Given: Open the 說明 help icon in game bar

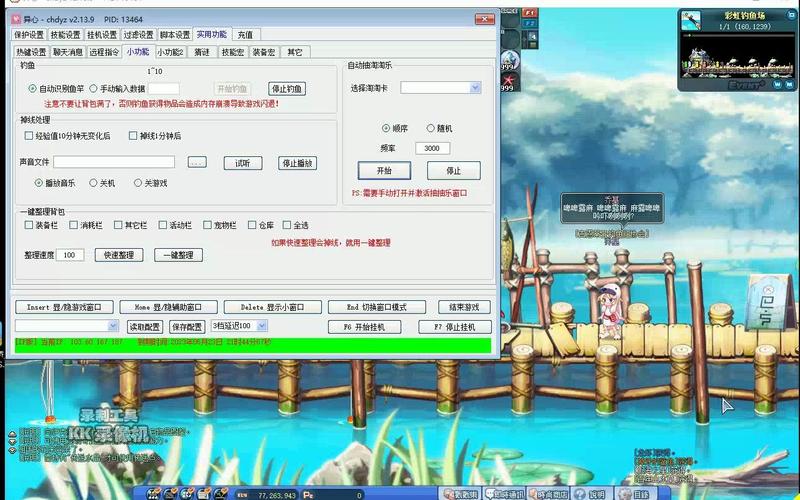Looking at the screenshot, I should click(590, 494).
